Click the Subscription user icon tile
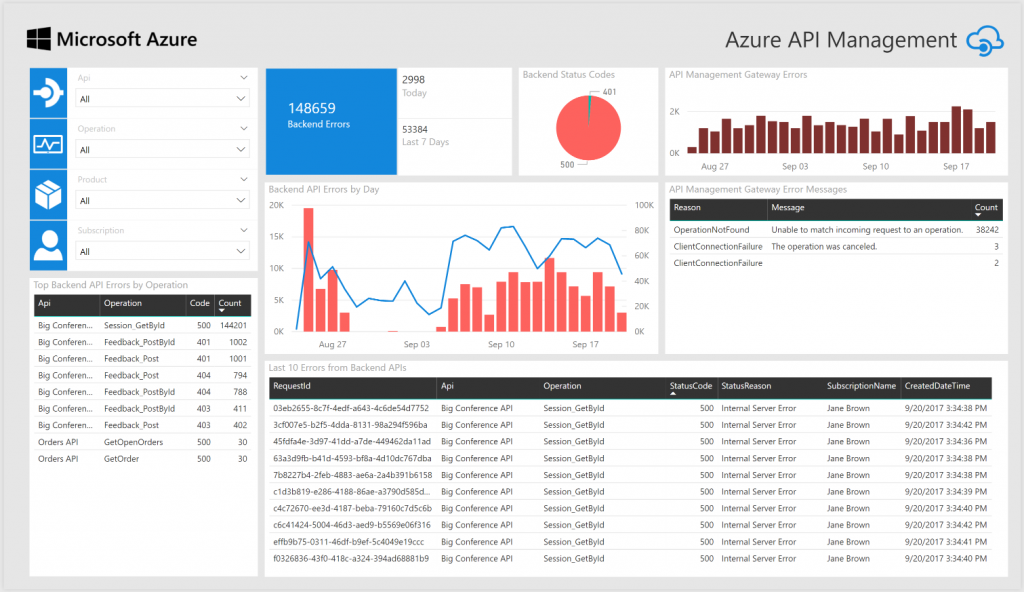Viewport: 1024px width, 592px height. click(48, 246)
